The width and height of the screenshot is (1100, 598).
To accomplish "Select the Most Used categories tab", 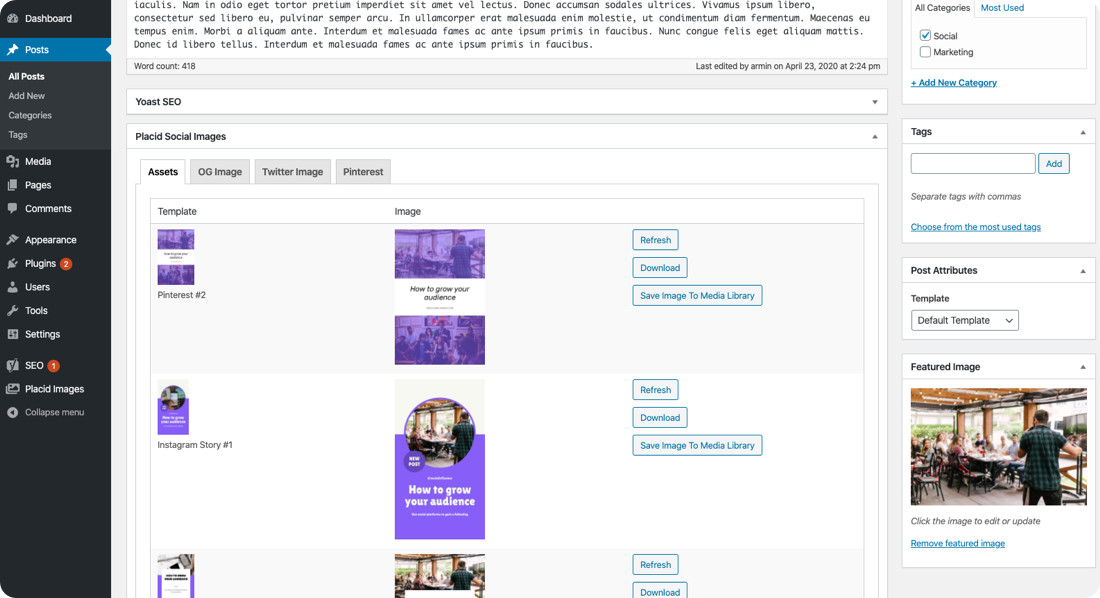I will pyautogui.click(x=1002, y=8).
